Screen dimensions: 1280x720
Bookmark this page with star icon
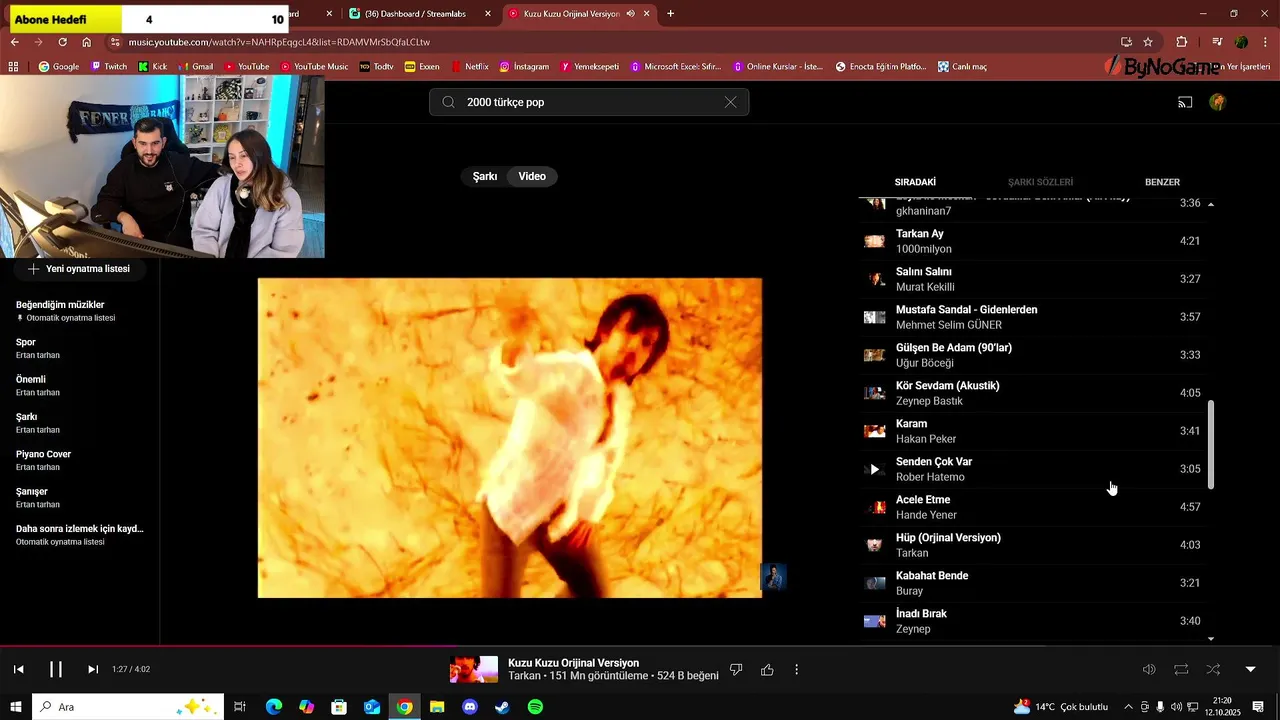[1148, 42]
